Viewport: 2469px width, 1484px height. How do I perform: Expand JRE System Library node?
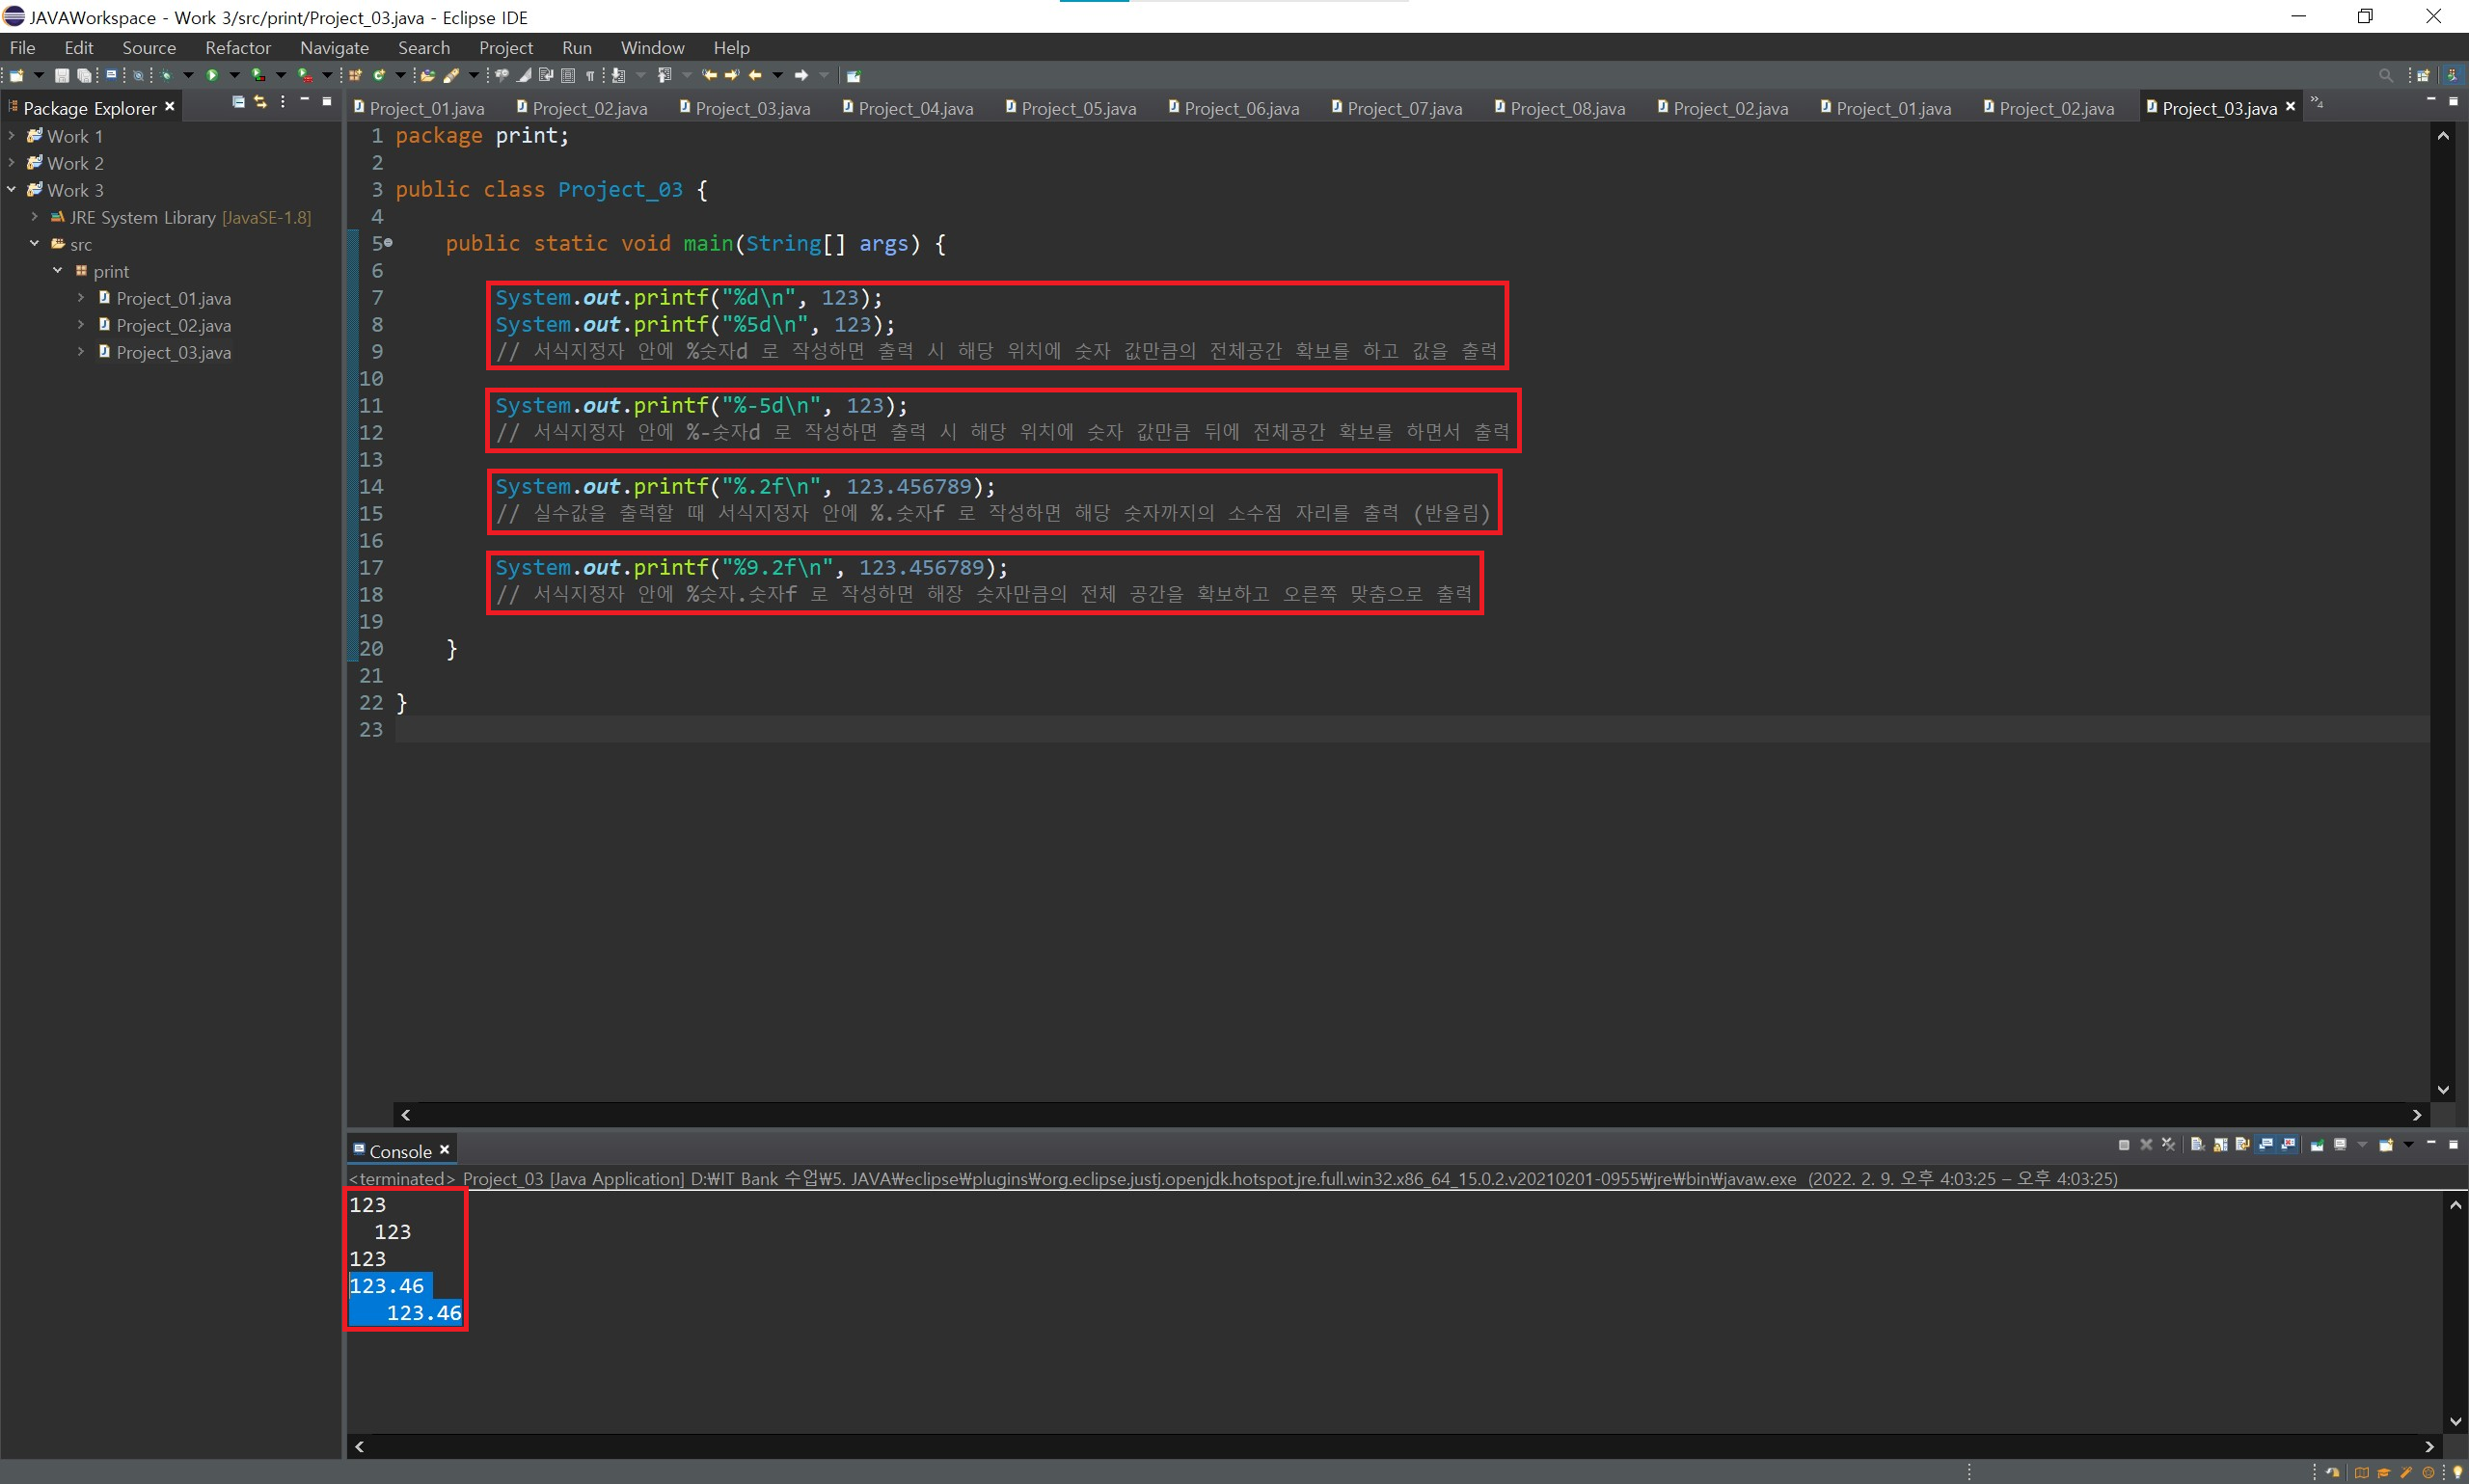tap(34, 216)
